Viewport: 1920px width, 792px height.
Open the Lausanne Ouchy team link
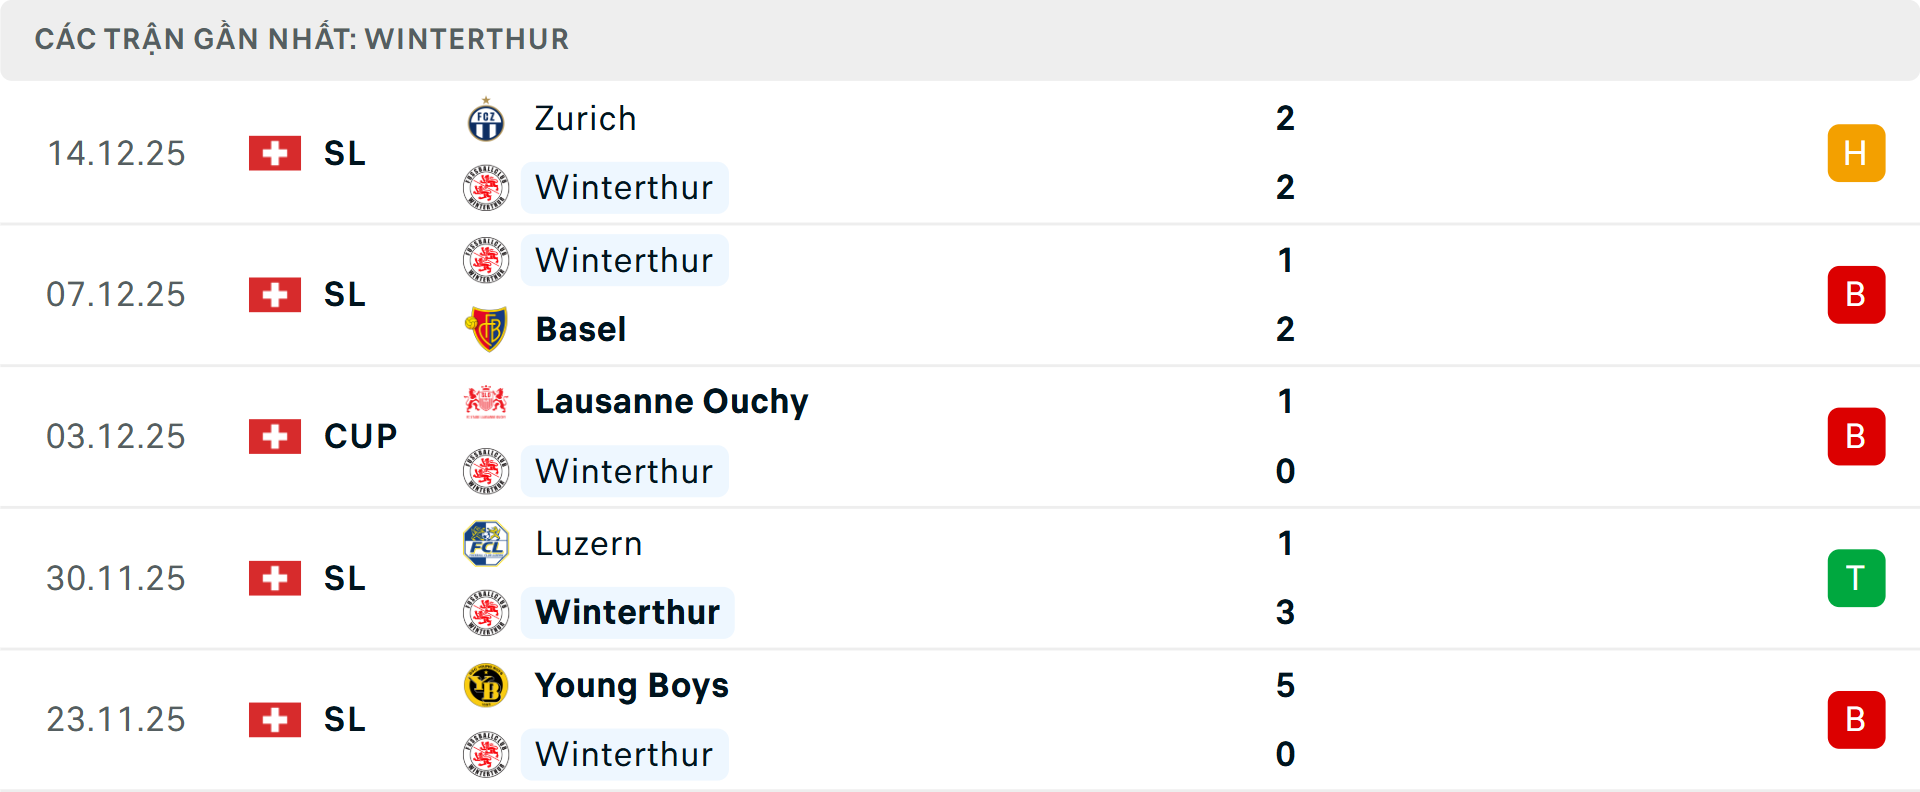point(671,401)
